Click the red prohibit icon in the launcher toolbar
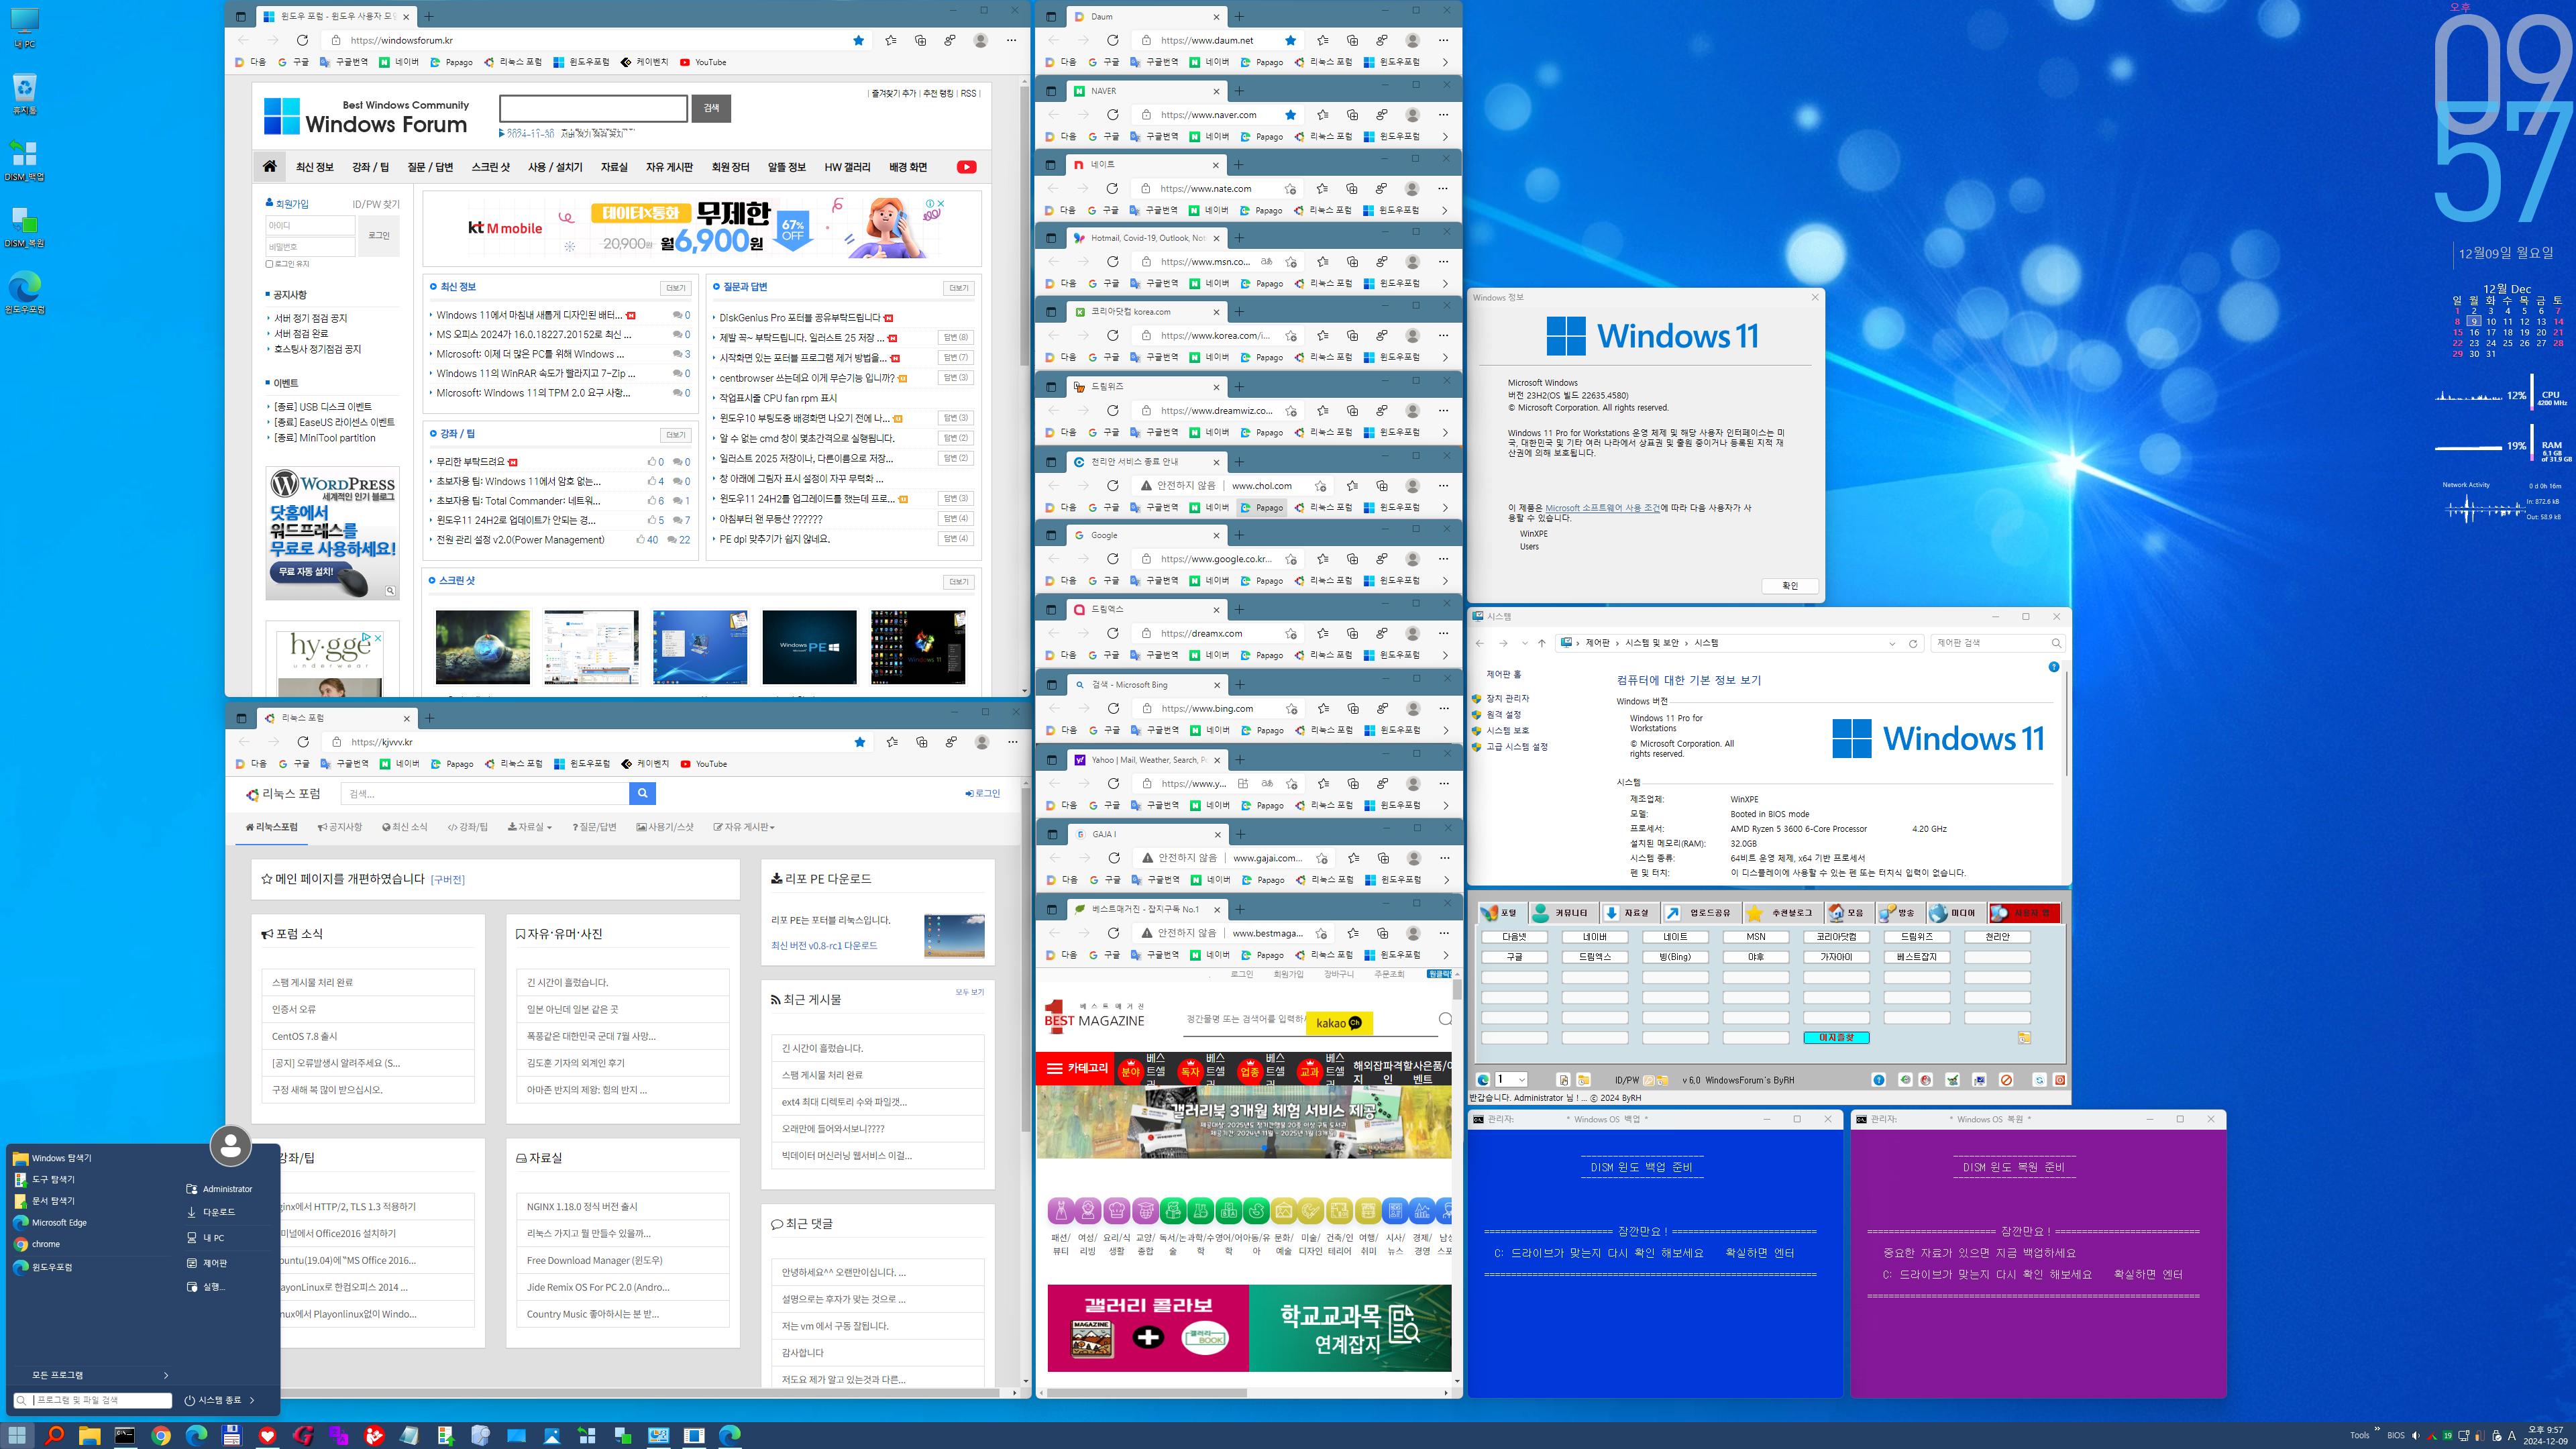Viewport: 2576px width, 1449px height. tap(2006, 1080)
